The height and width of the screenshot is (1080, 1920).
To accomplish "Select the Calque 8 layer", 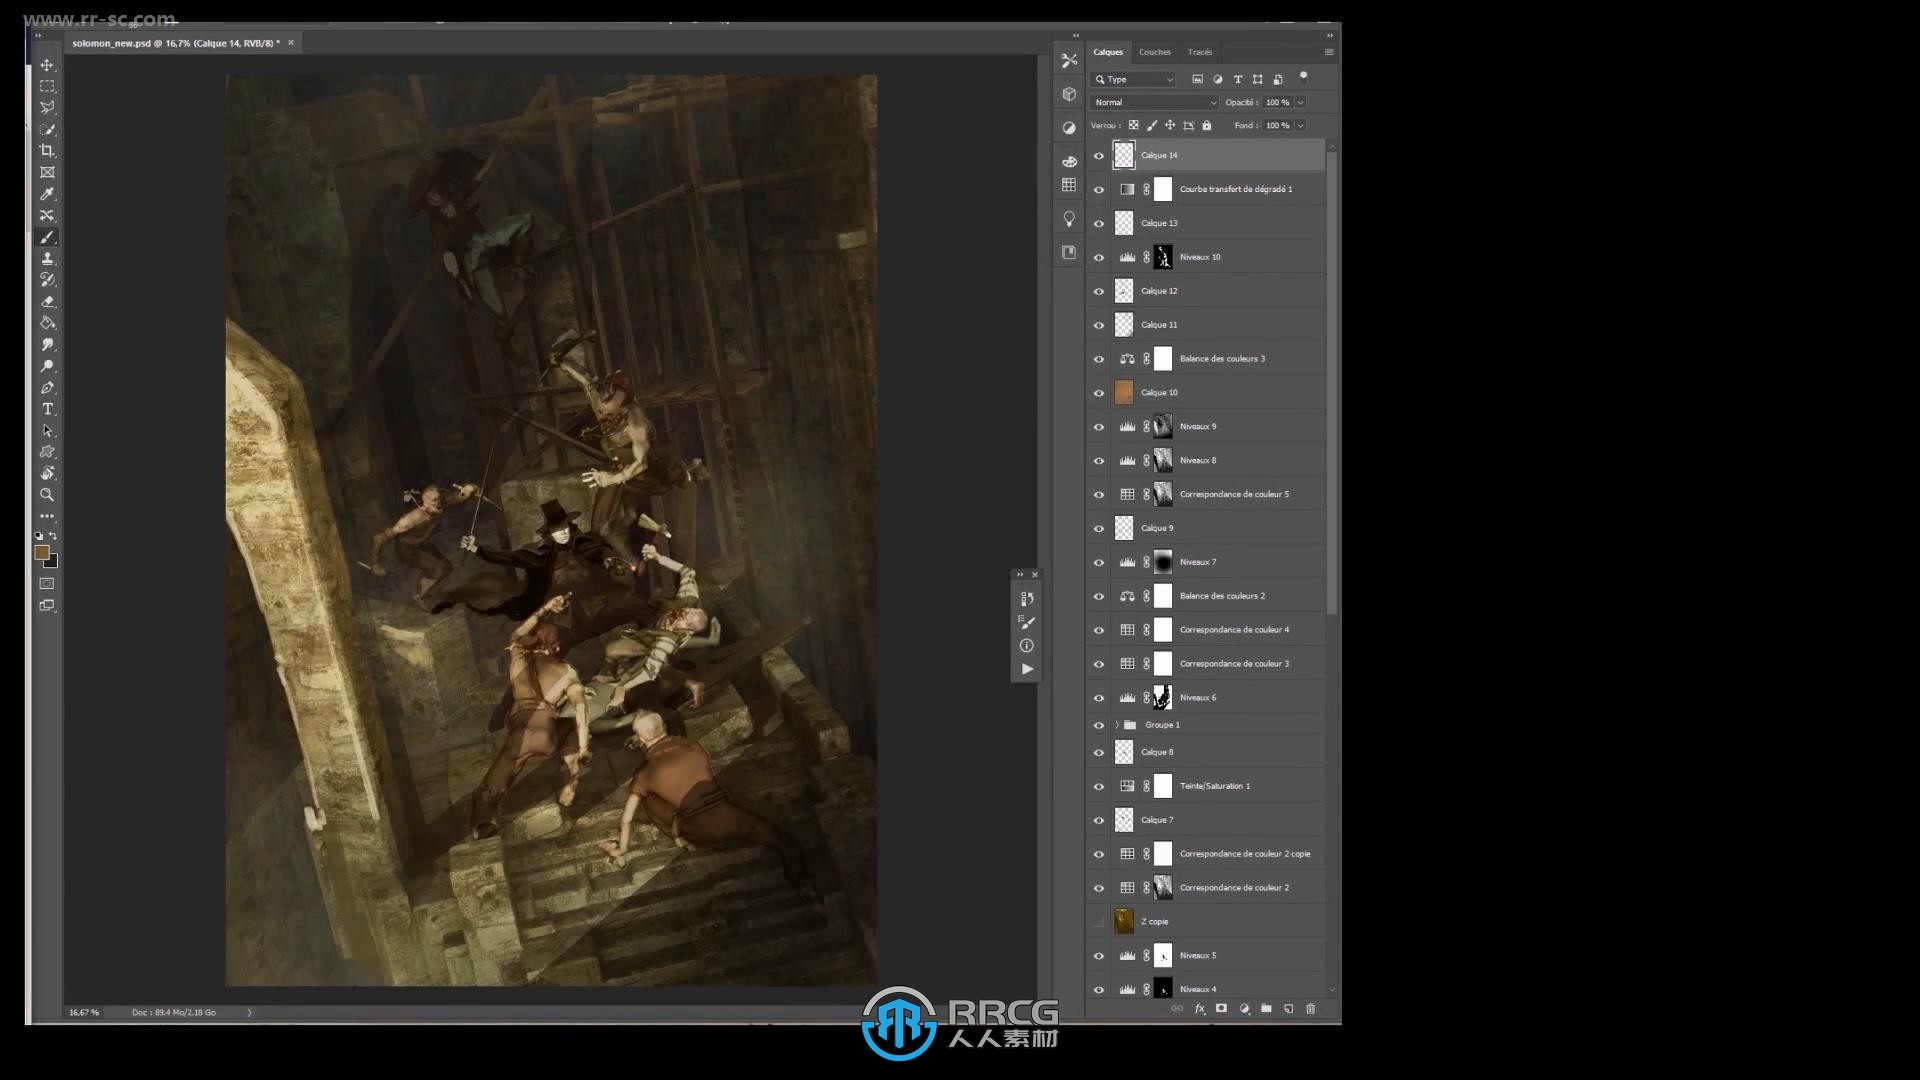I will (1218, 752).
